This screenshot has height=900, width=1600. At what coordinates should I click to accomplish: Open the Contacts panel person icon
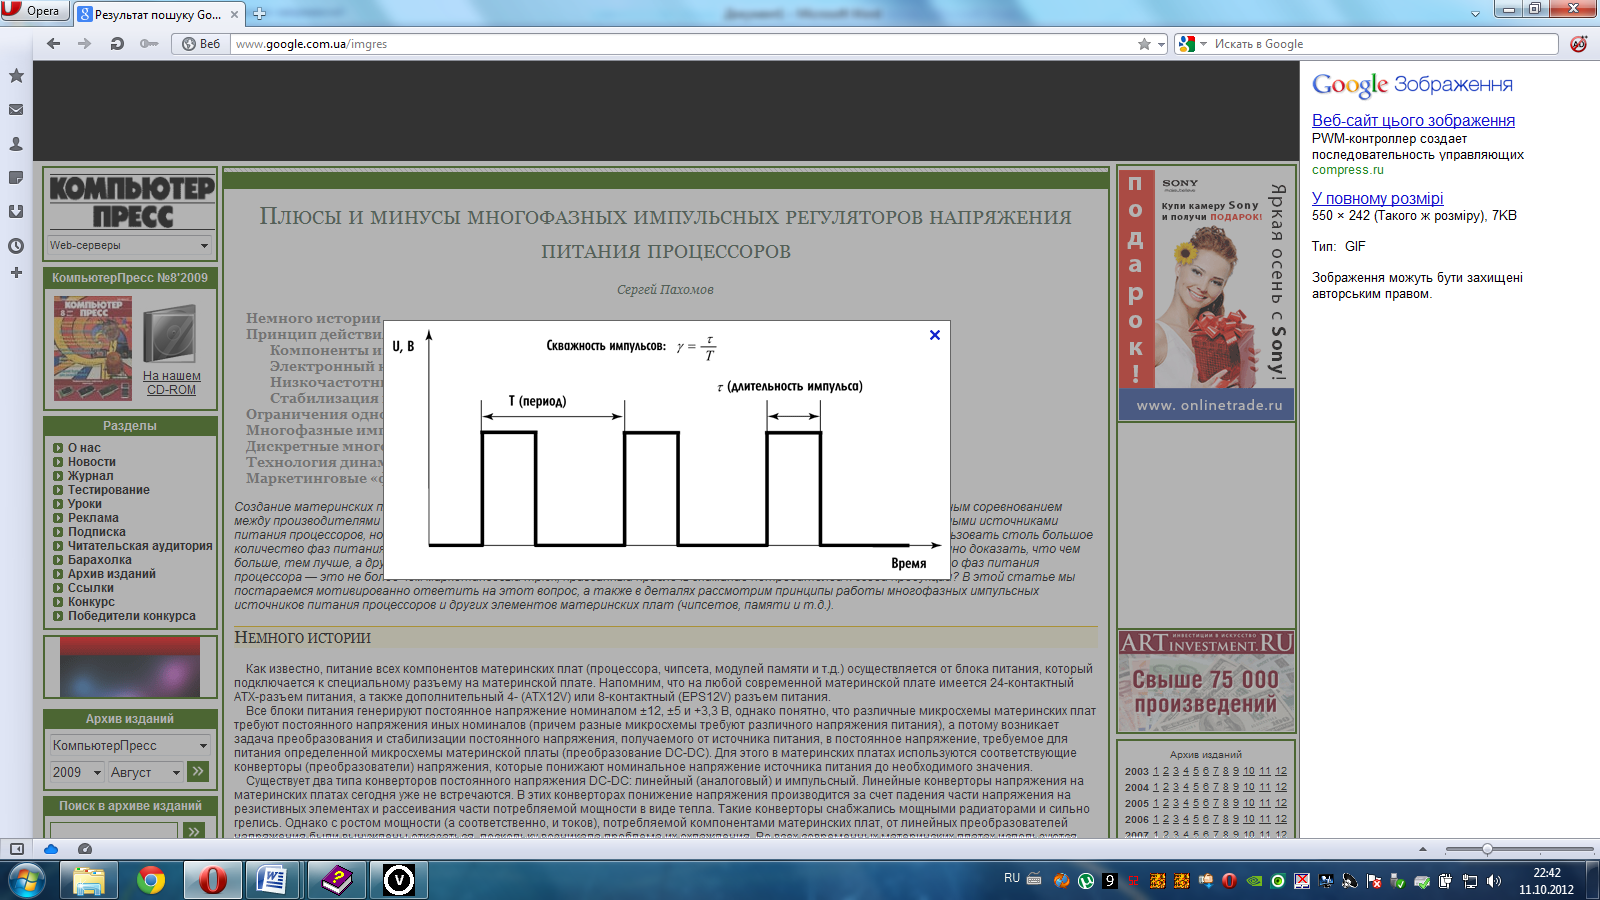(16, 144)
